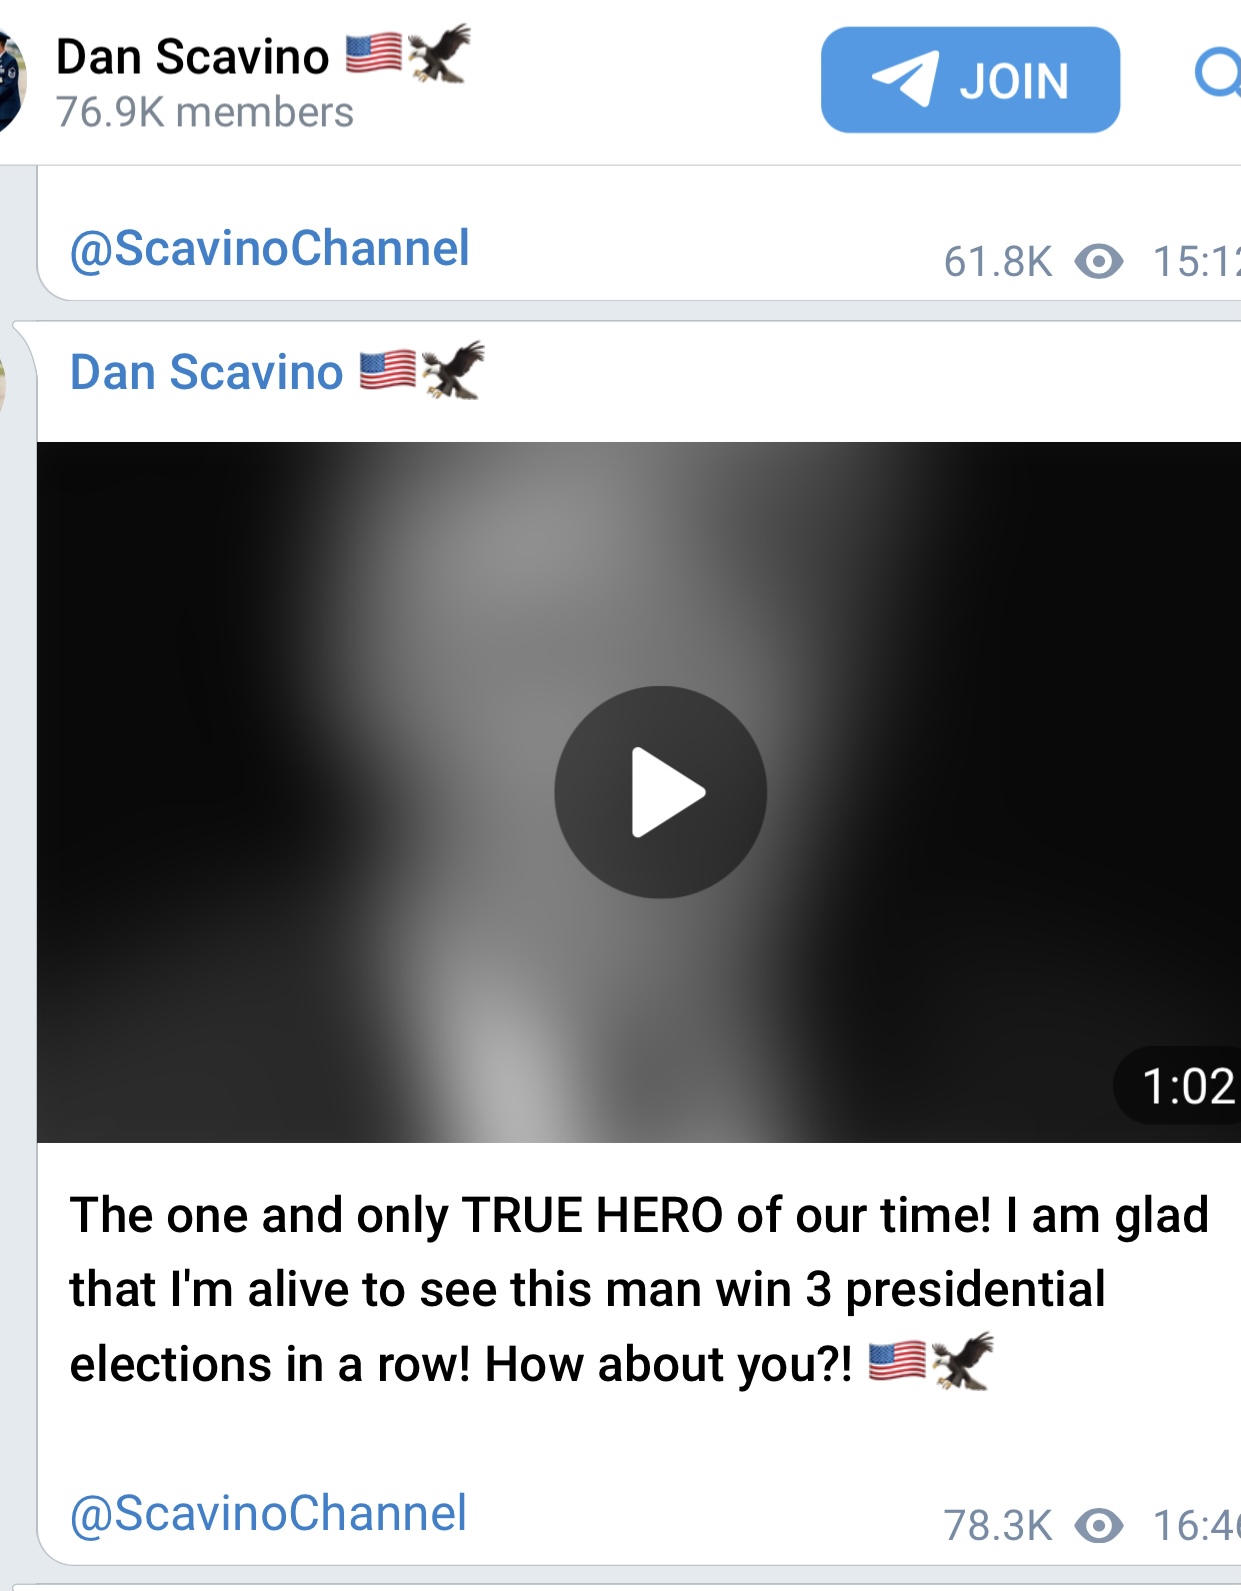Open search via magnifier icon
The height and width of the screenshot is (1591, 1241).
point(1218,74)
